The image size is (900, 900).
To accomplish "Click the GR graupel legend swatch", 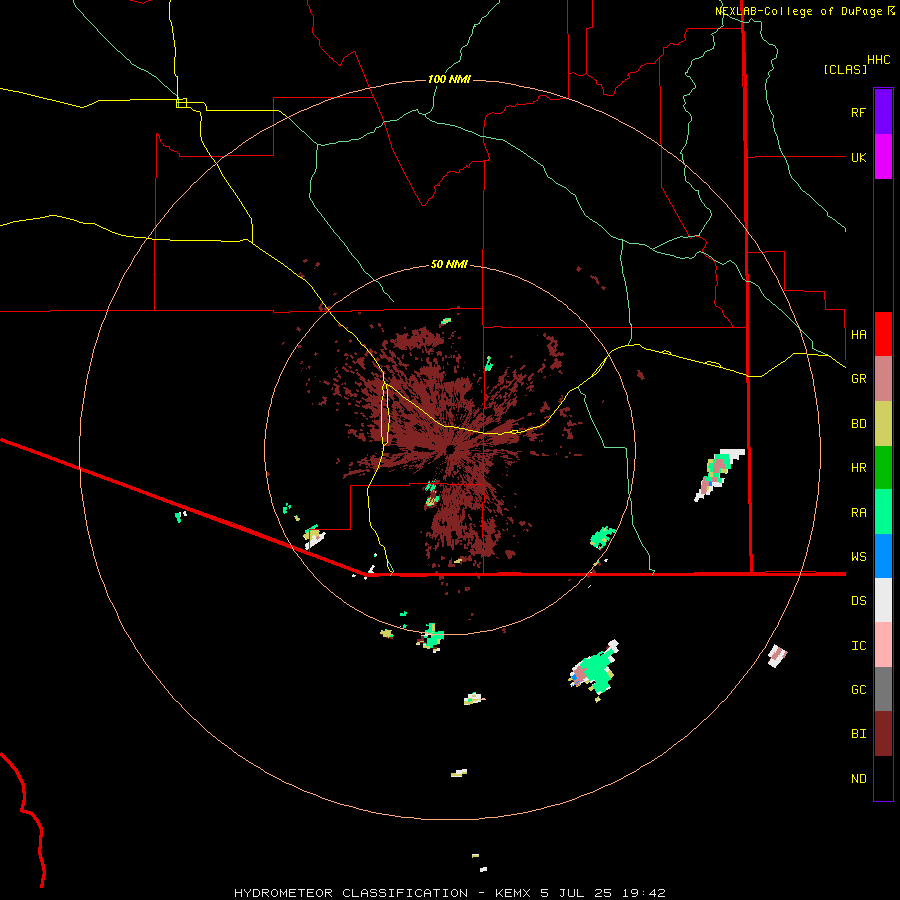I will tap(883, 379).
